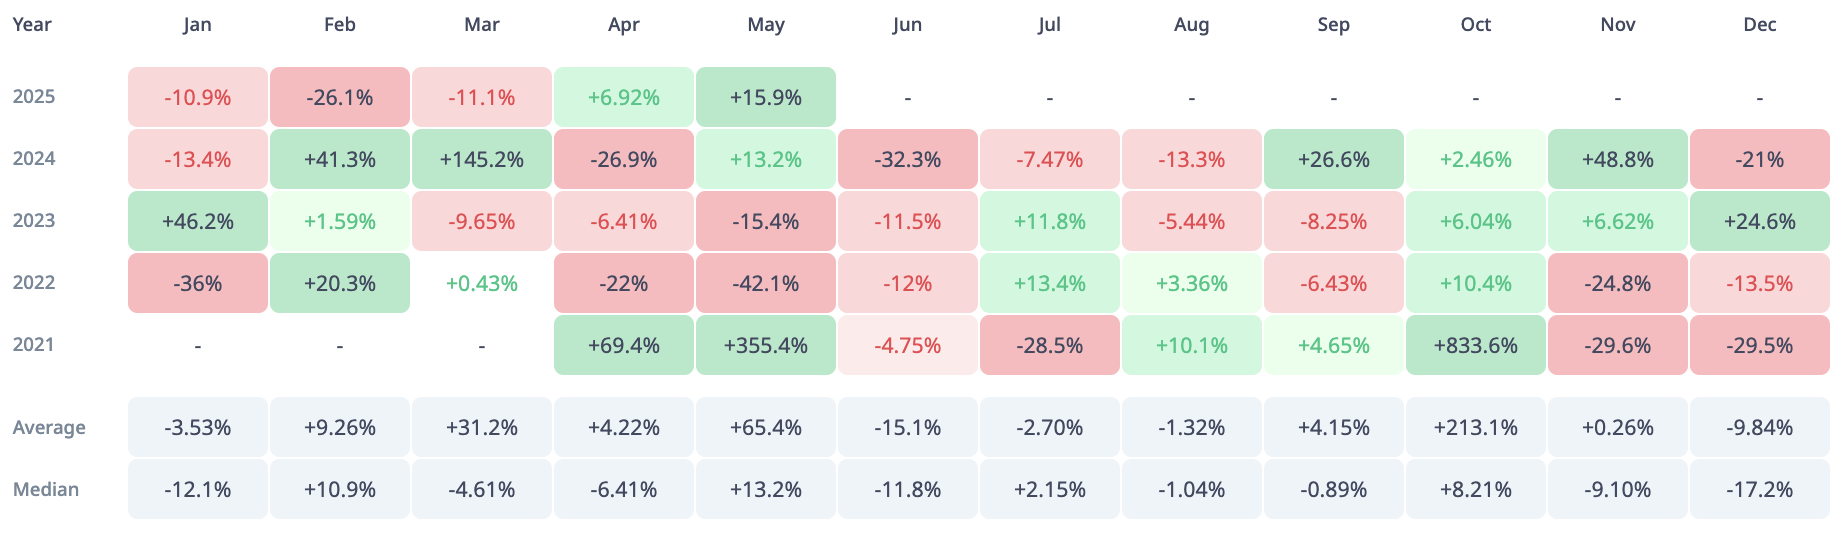Click the +833.6% cell for October 2021
Viewport: 1846px width, 534px height.
click(x=1475, y=345)
